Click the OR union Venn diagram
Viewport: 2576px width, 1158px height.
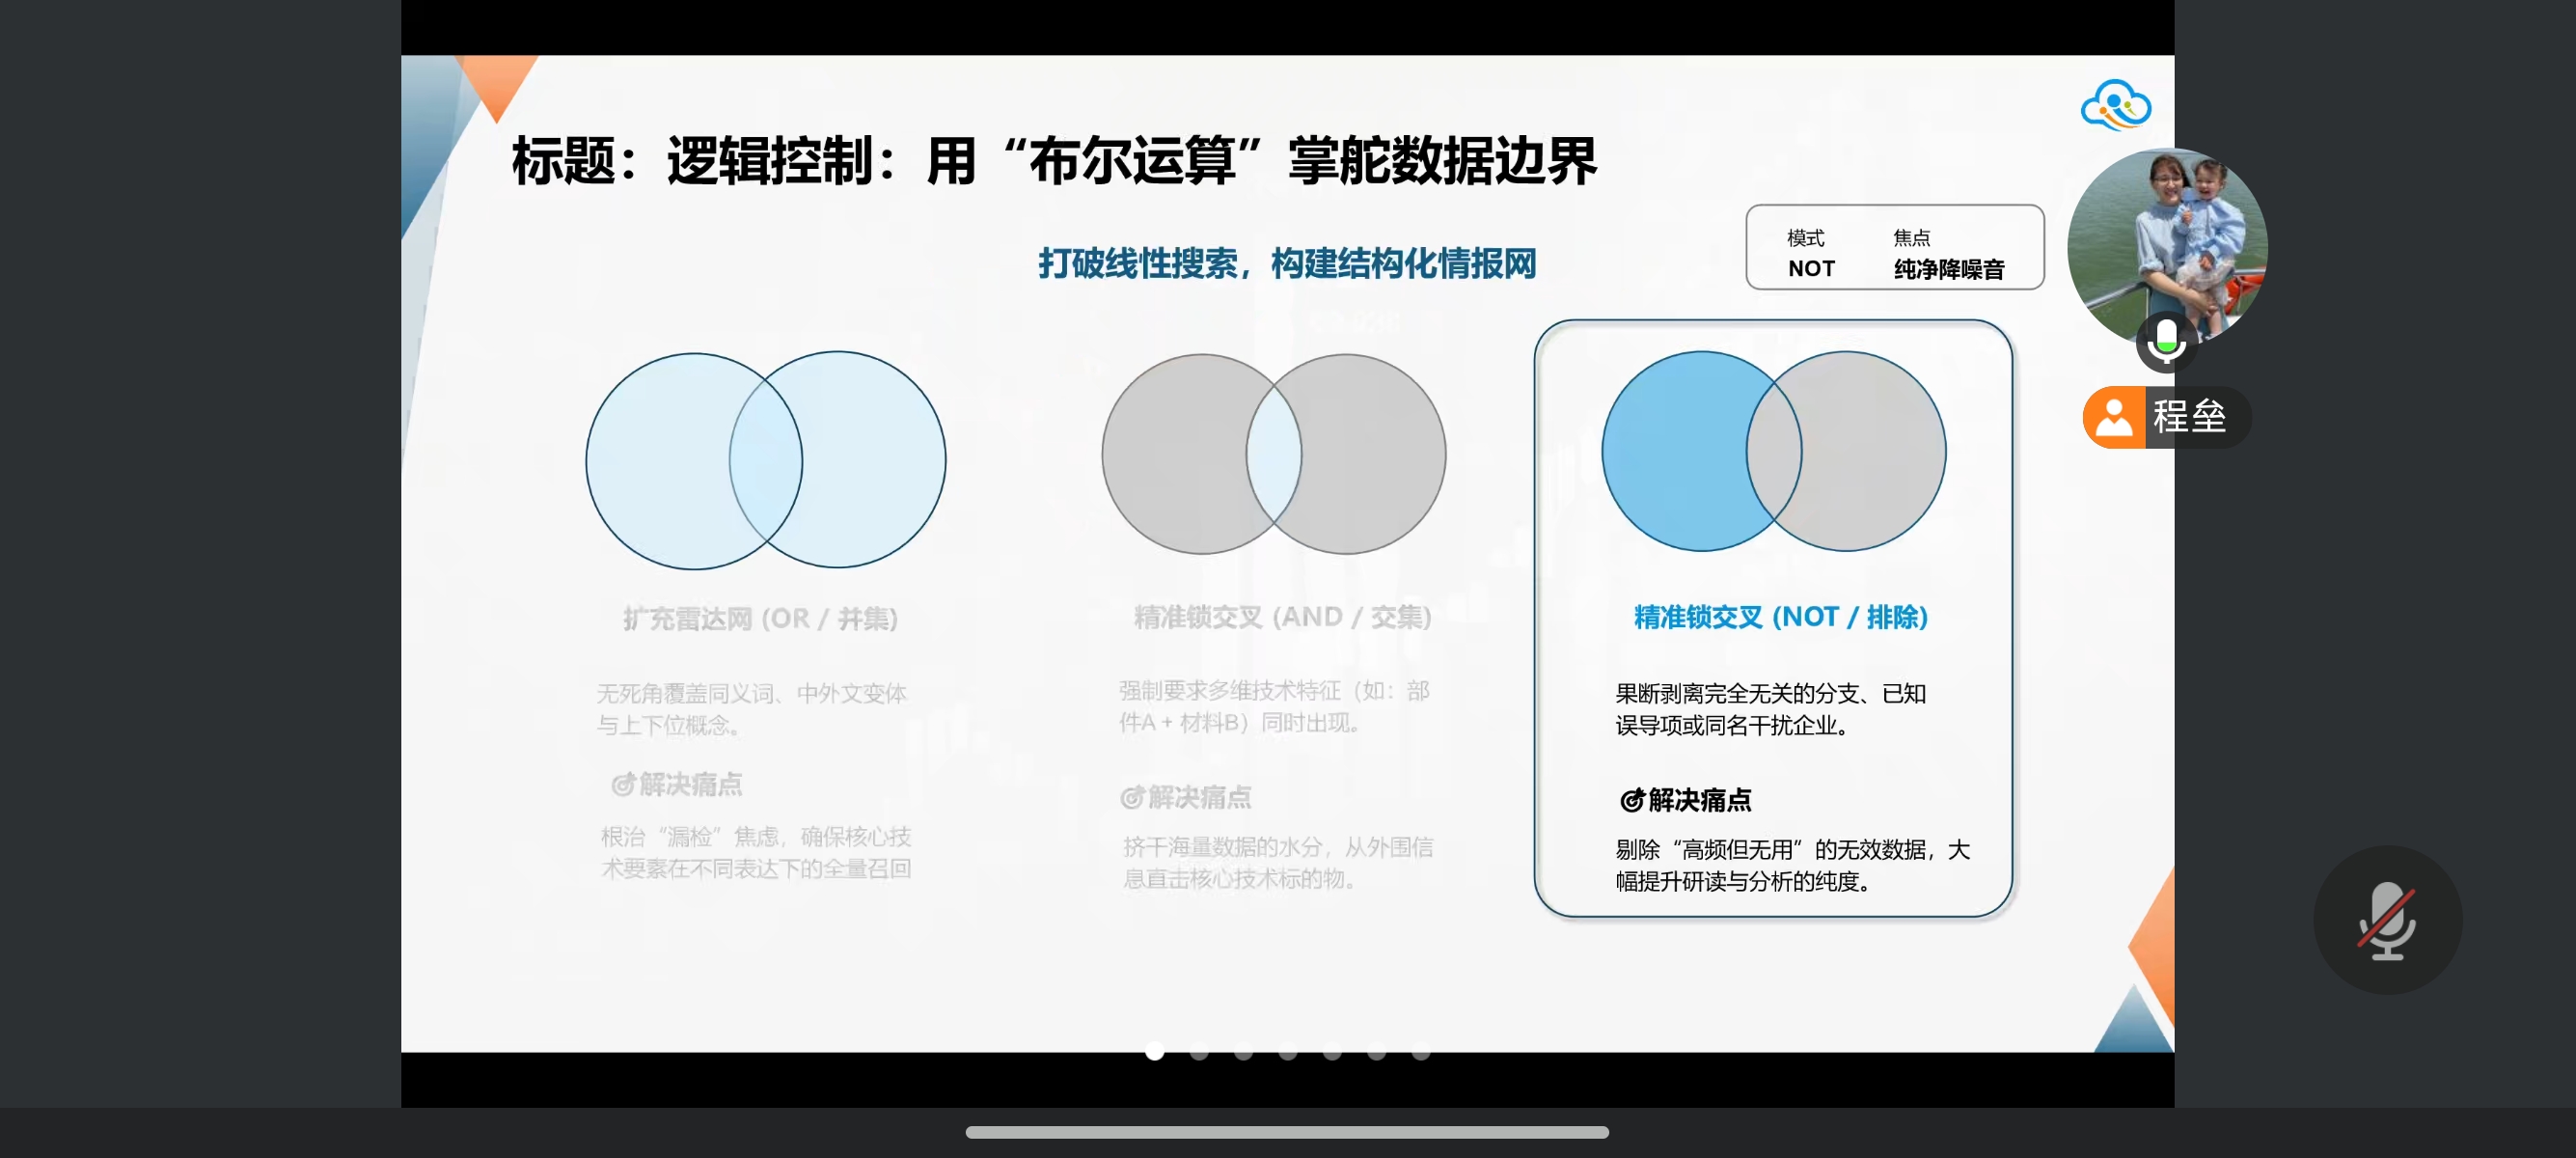766,460
